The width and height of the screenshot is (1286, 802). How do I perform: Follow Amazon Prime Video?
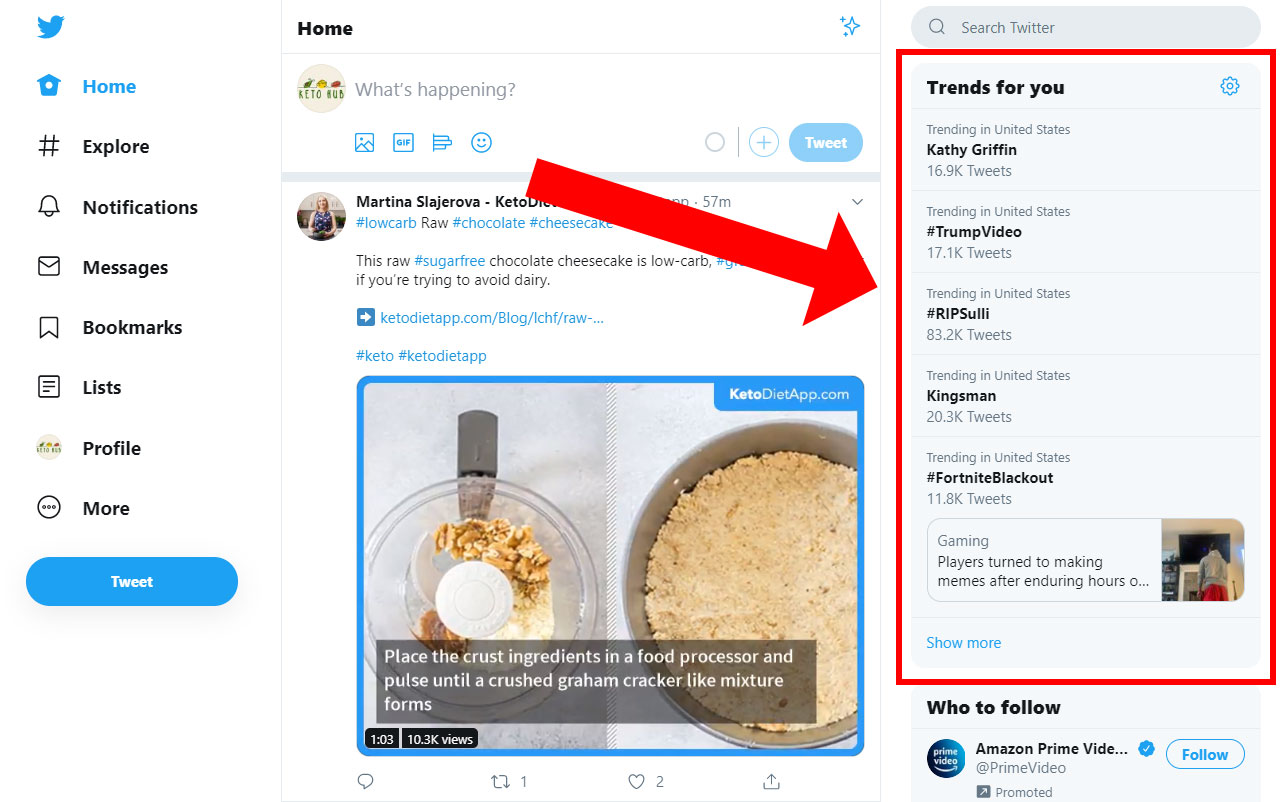pos(1205,755)
